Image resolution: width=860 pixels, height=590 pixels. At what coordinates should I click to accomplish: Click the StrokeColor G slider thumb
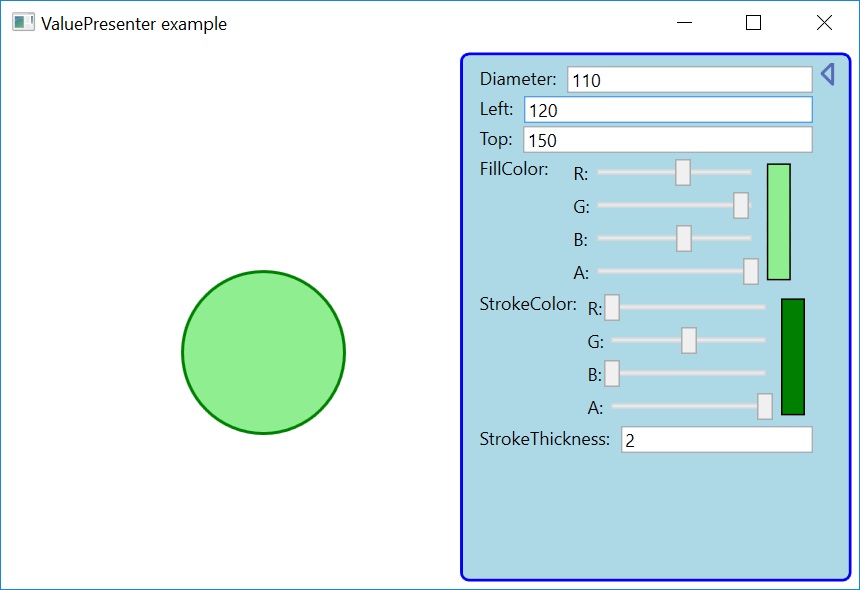click(689, 341)
